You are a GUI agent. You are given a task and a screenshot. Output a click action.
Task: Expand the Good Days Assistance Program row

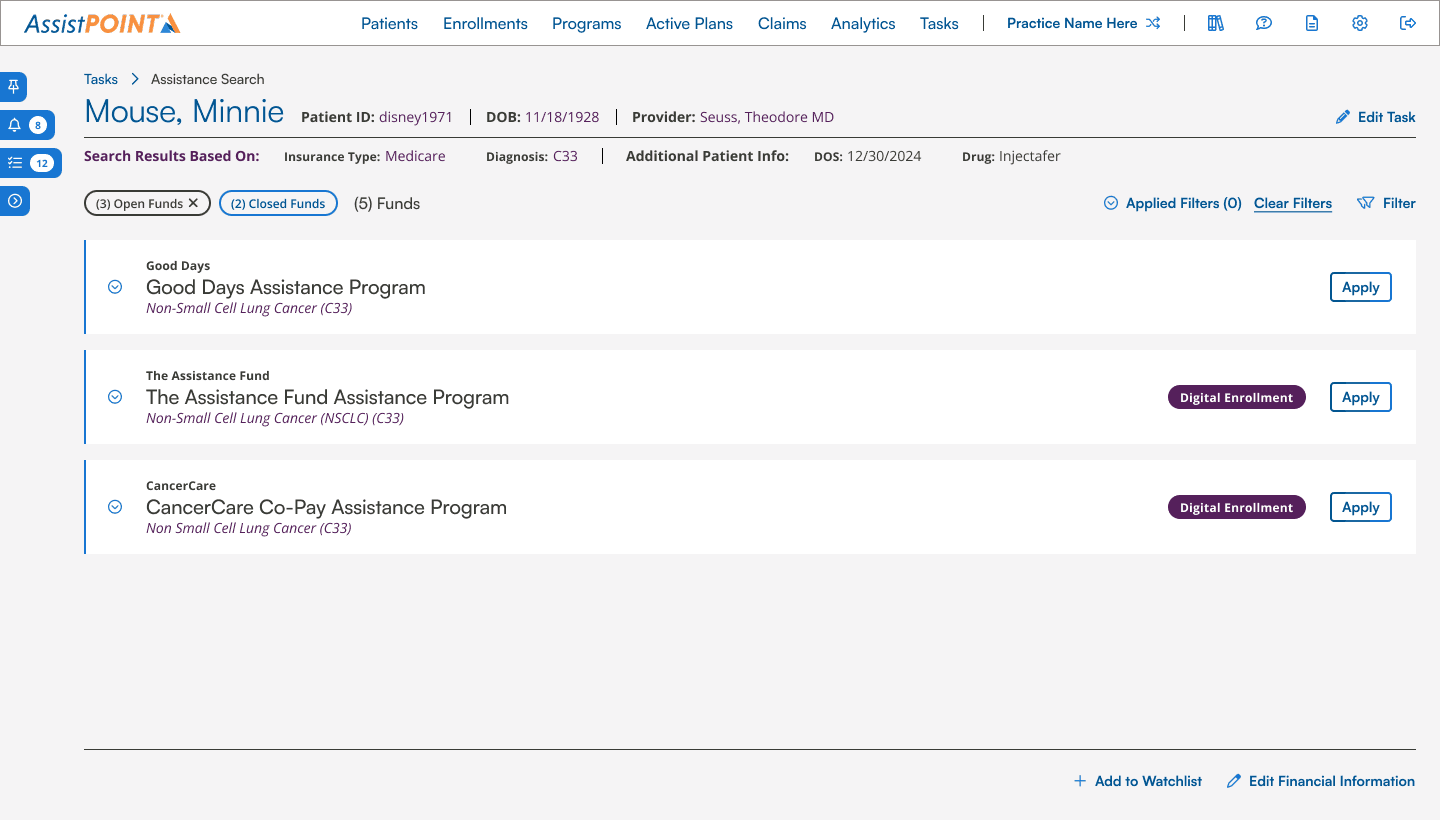coord(115,287)
